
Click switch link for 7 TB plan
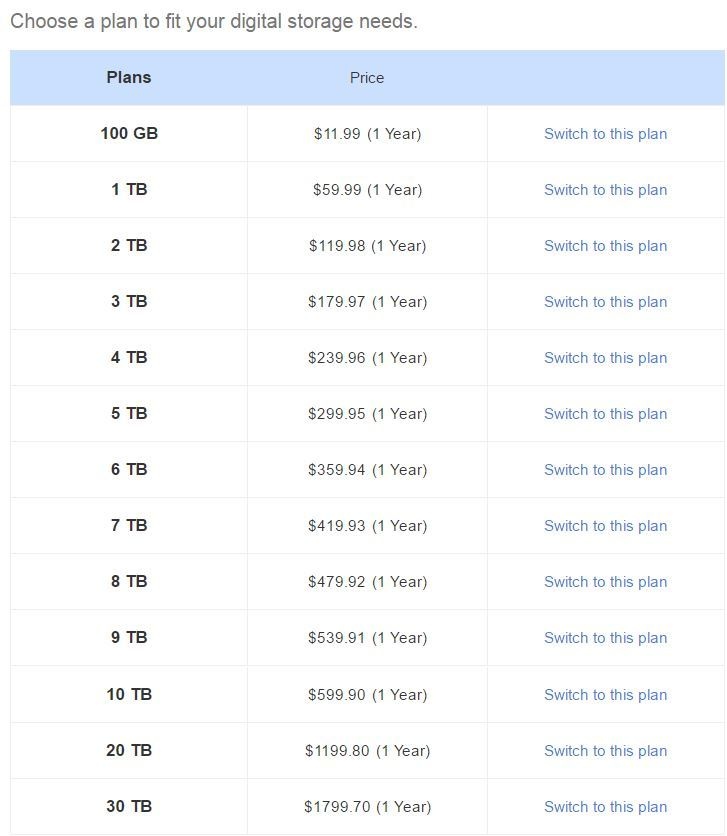tap(605, 526)
